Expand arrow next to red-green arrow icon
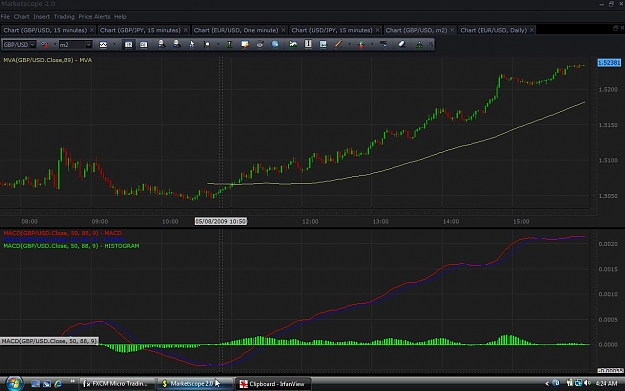 (x=372, y=45)
